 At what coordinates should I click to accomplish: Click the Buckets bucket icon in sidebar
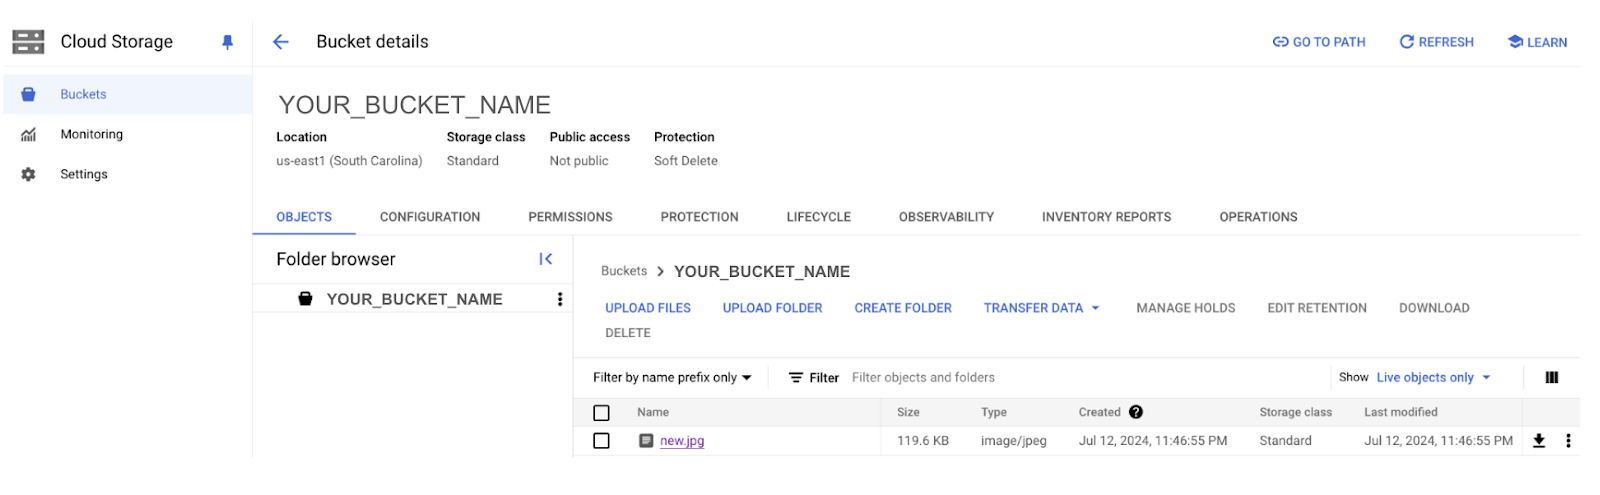[28, 94]
